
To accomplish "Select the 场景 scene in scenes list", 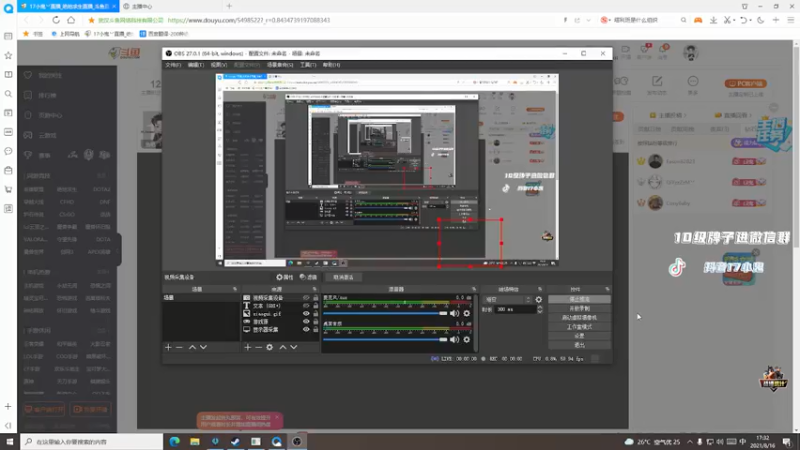I will click(201, 297).
